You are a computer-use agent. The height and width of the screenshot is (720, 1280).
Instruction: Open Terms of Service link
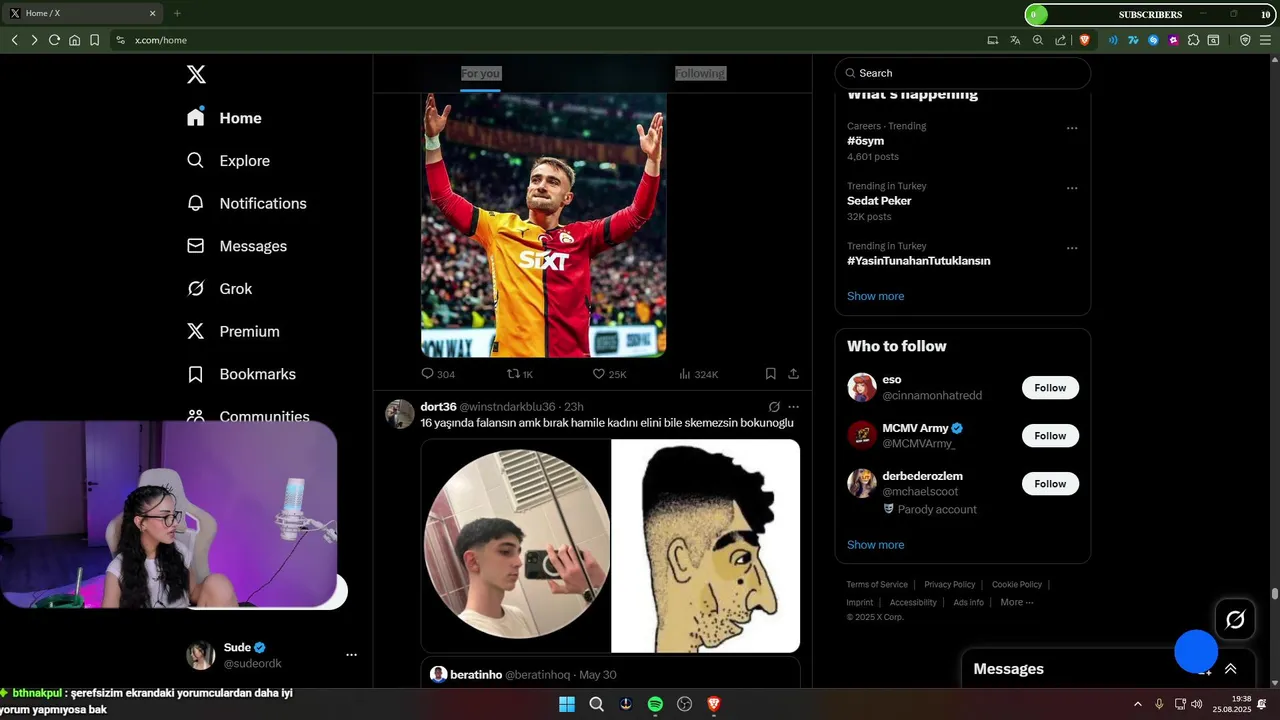click(x=877, y=585)
